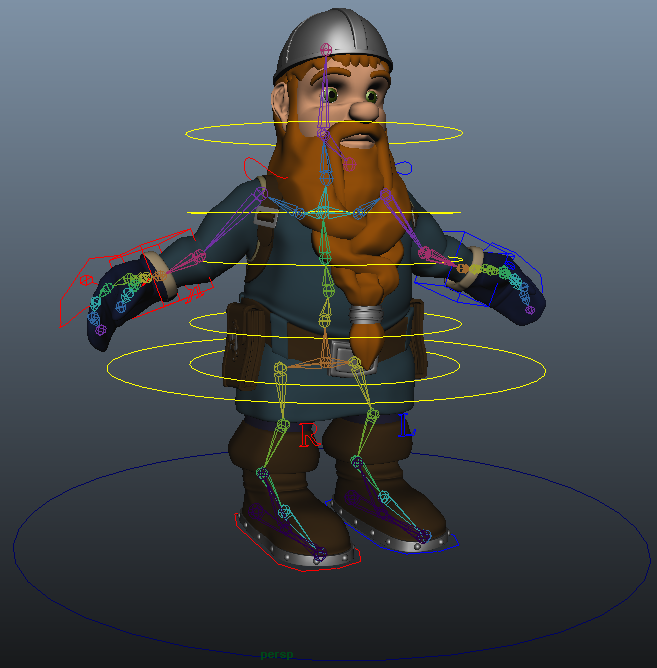
Task: Select the blue L leg switch control
Action: pos(407,426)
